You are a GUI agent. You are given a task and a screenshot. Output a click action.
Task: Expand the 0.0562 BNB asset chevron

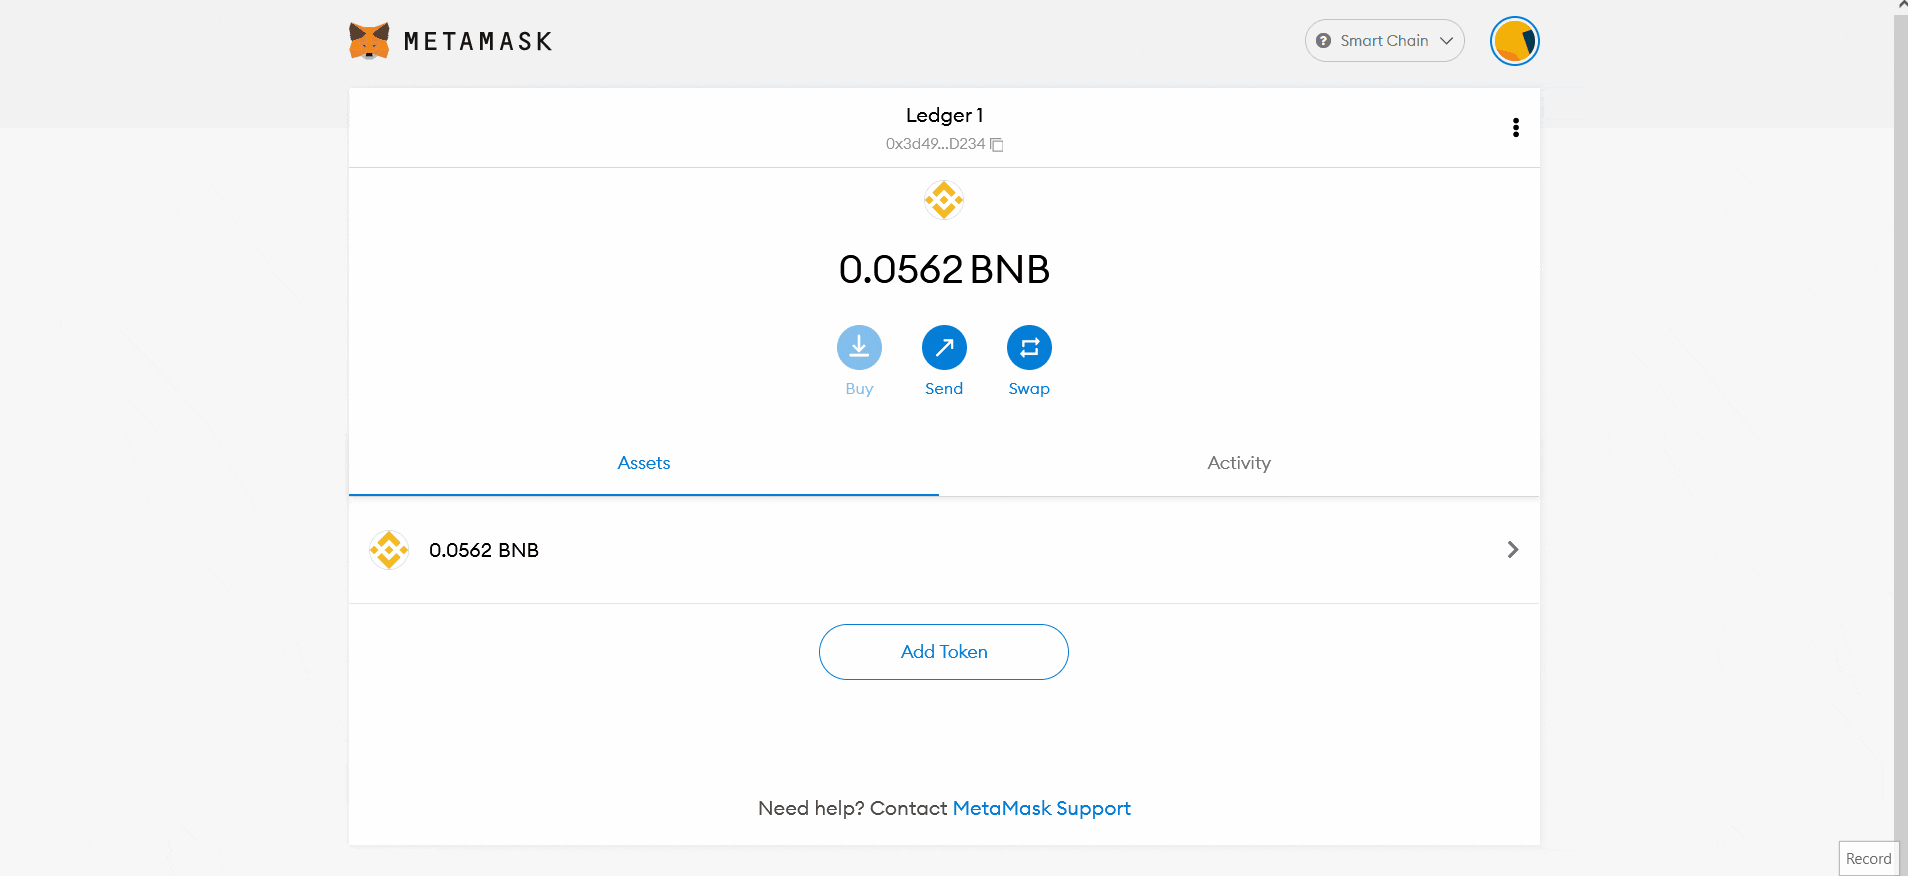point(1513,550)
